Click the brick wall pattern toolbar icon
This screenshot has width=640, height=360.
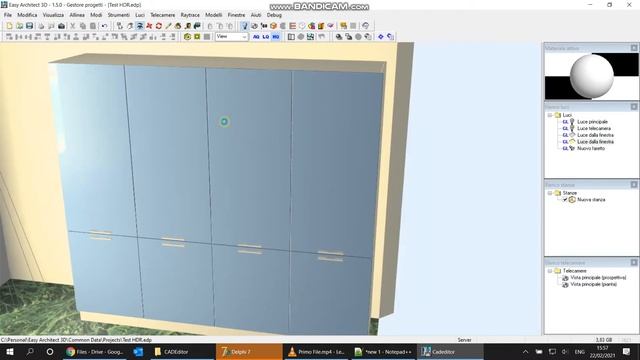click(293, 26)
